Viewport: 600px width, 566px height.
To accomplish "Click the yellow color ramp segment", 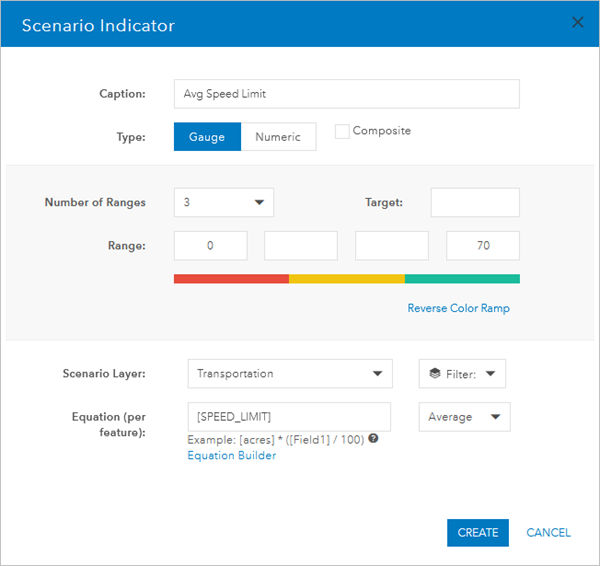I will 346,279.
